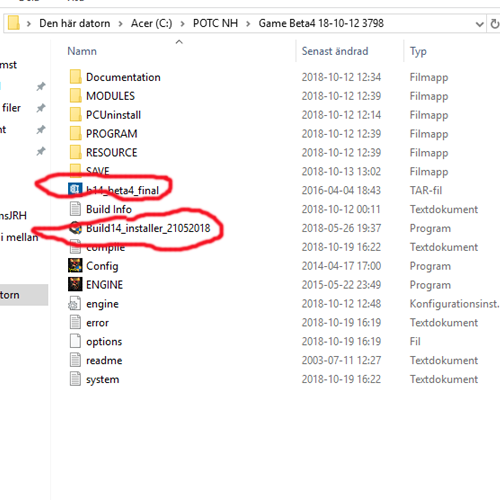500x500 pixels.
Task: Click the pin icon next to filer
Action: tap(41, 108)
